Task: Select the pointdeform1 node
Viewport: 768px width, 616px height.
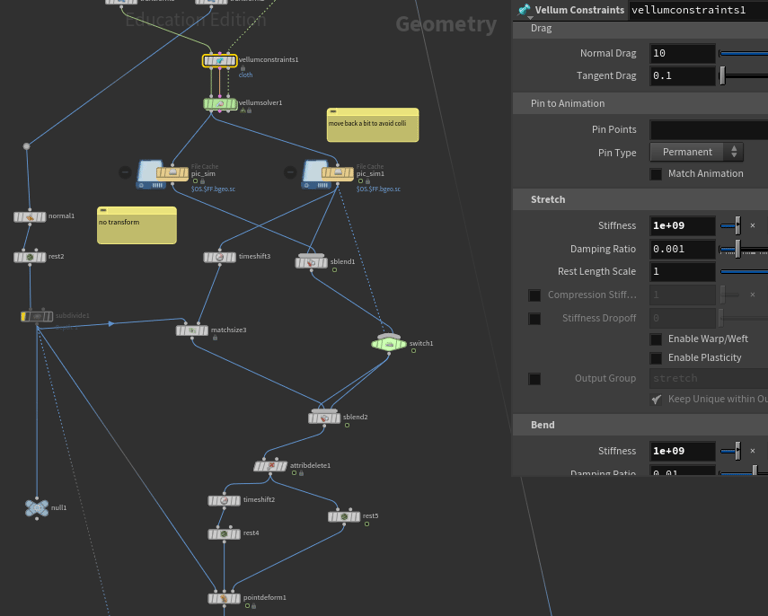Action: (224, 598)
